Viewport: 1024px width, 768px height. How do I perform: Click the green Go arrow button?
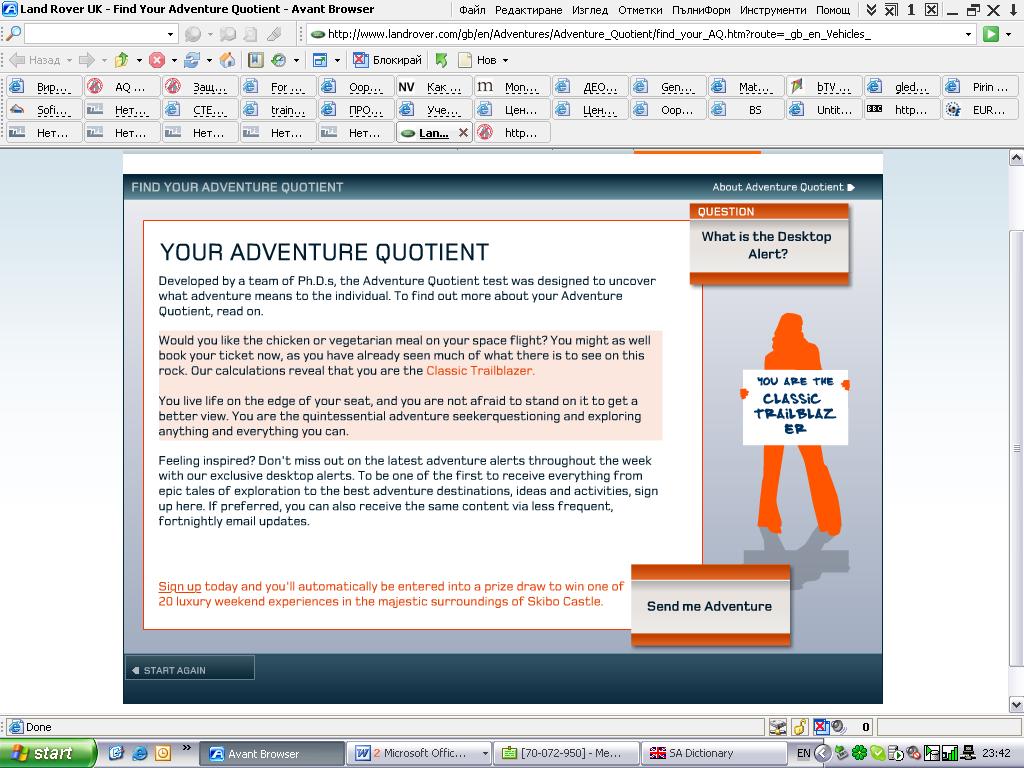pyautogui.click(x=991, y=34)
